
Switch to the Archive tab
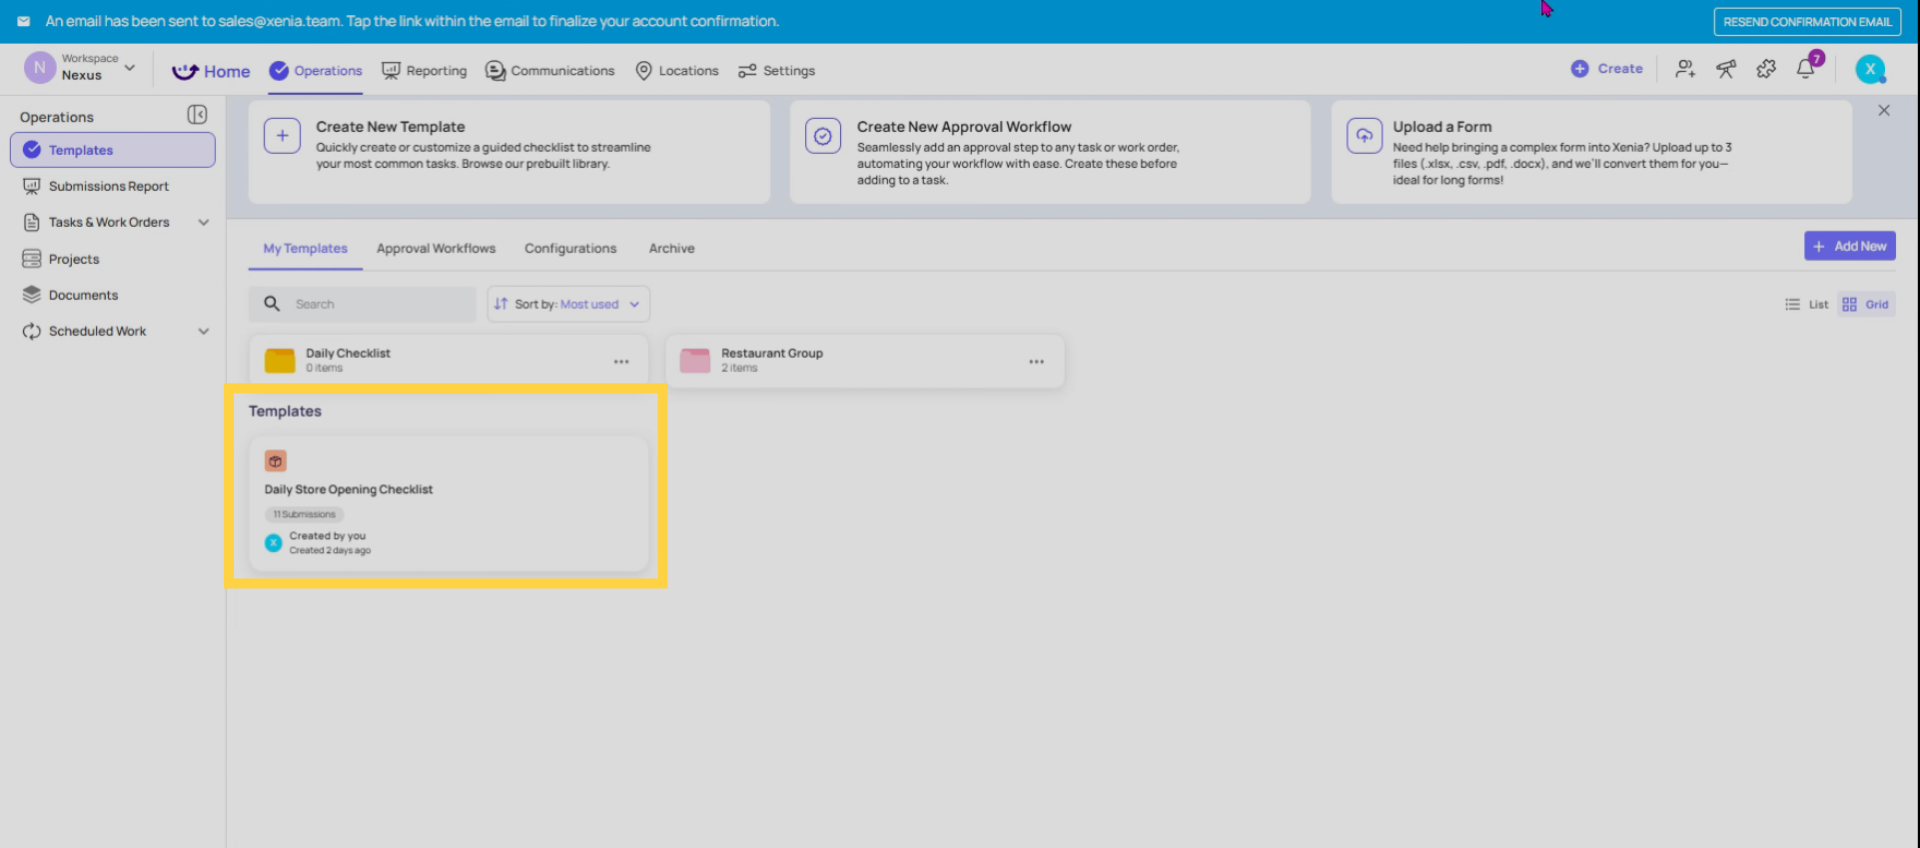coord(672,249)
